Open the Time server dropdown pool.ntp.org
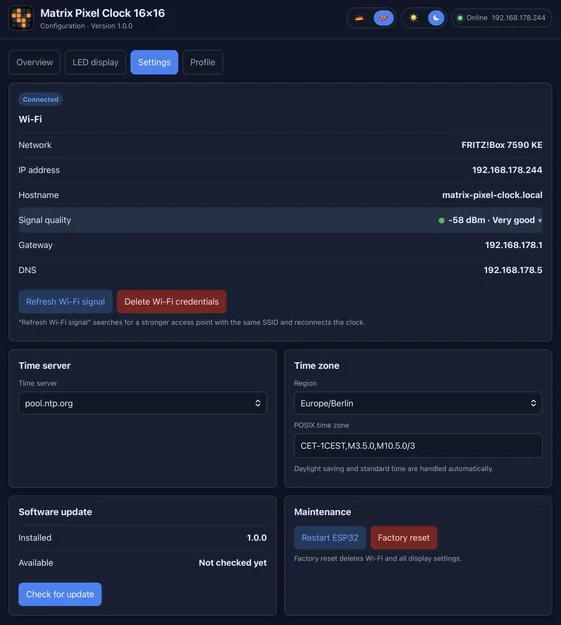Screen dimensions: 561x625 [142, 403]
